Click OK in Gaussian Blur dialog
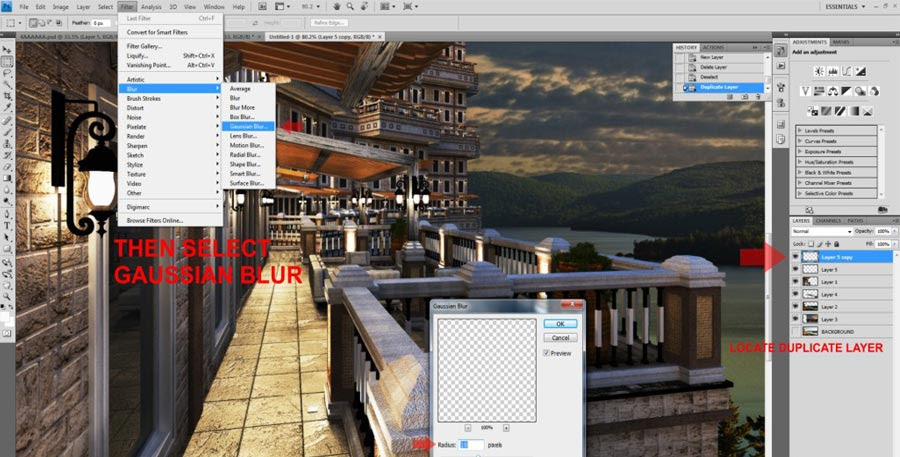This screenshot has width=900, height=457. [x=560, y=324]
